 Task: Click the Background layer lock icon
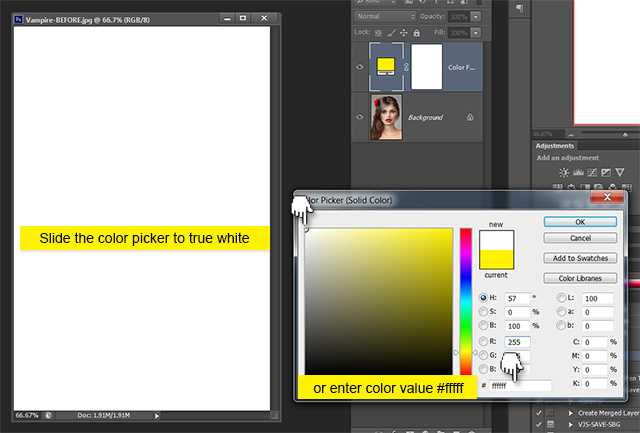tap(471, 117)
